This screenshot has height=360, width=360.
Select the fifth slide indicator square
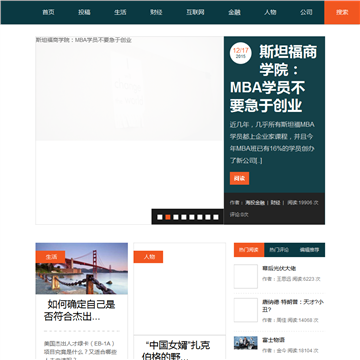pyautogui.click(x=192, y=217)
